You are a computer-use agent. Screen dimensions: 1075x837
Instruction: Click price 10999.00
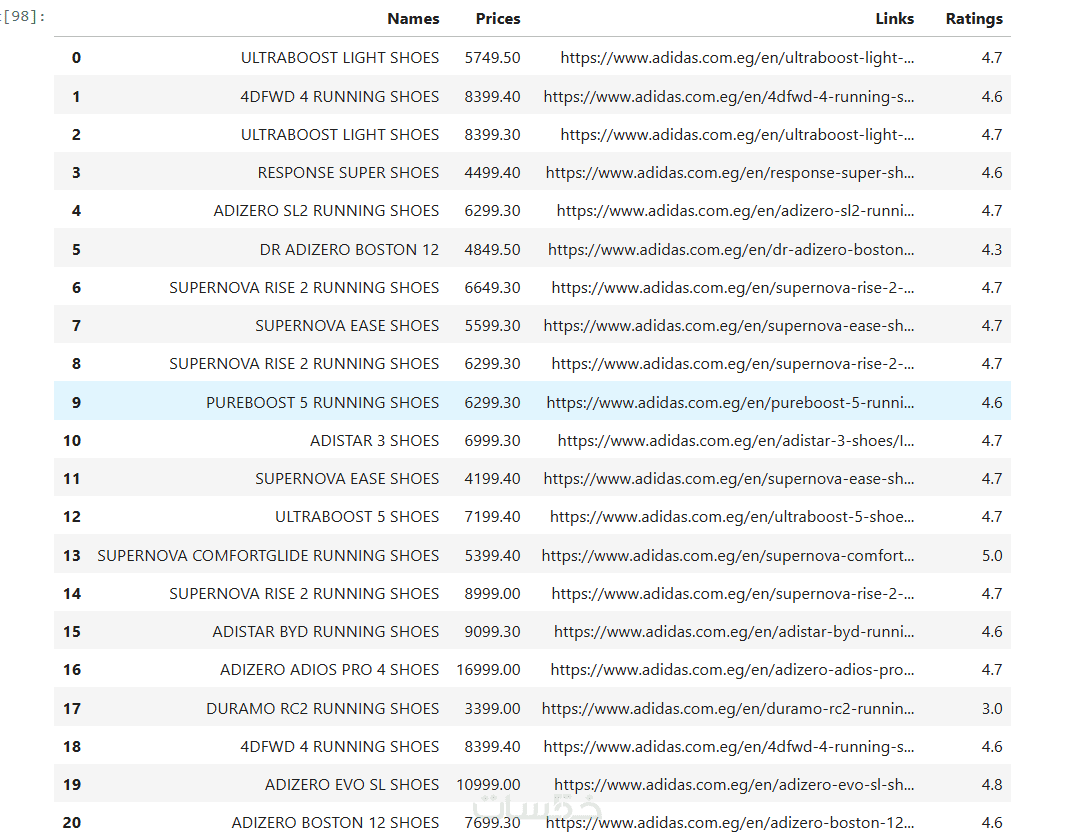[488, 784]
